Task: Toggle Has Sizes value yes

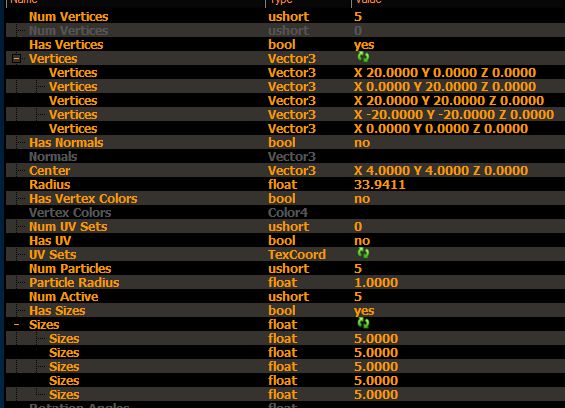Action: (x=364, y=311)
